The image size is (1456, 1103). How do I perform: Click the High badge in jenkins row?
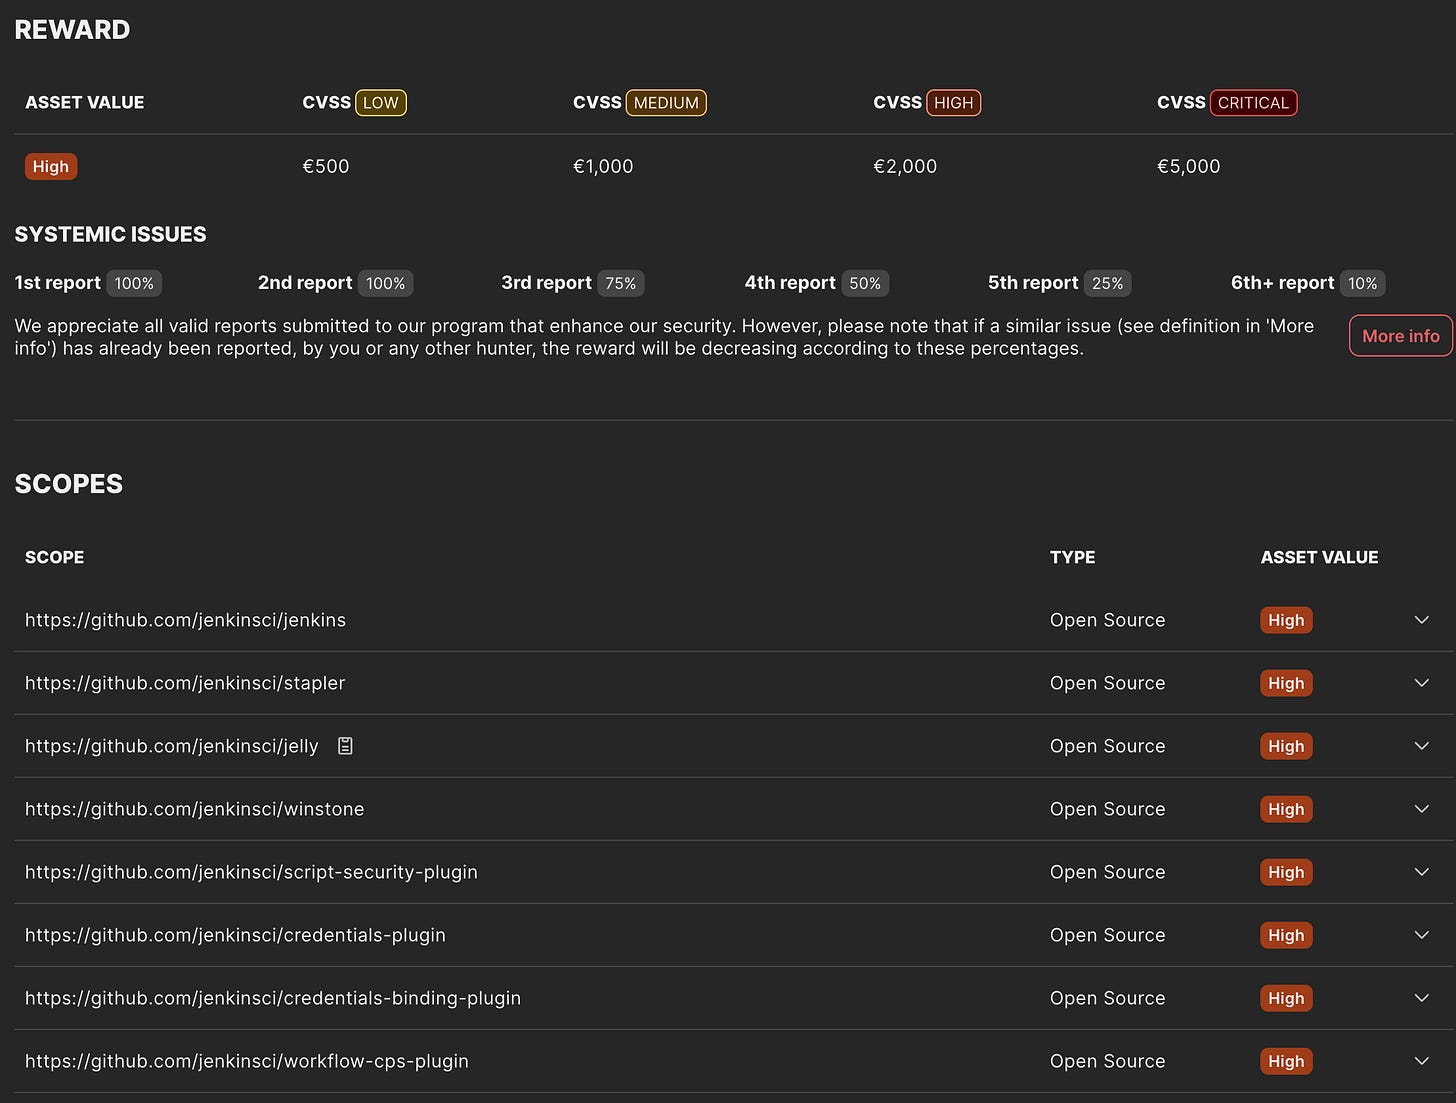pos(1286,620)
